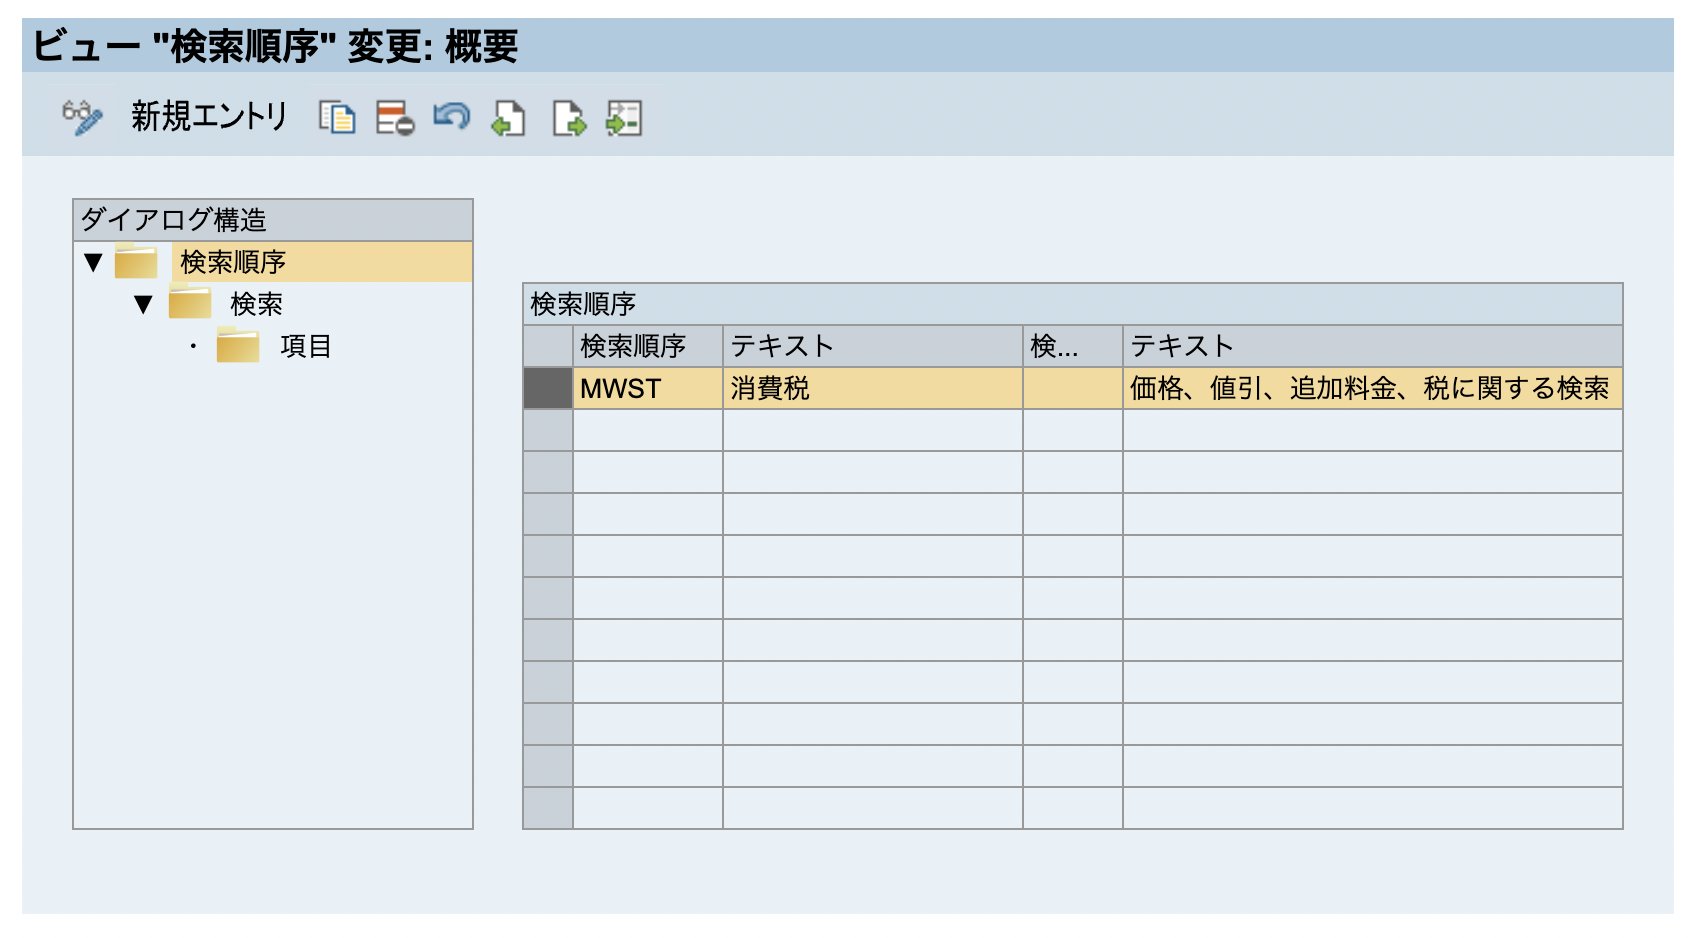Click the folder icon beside 項目

pos(238,346)
